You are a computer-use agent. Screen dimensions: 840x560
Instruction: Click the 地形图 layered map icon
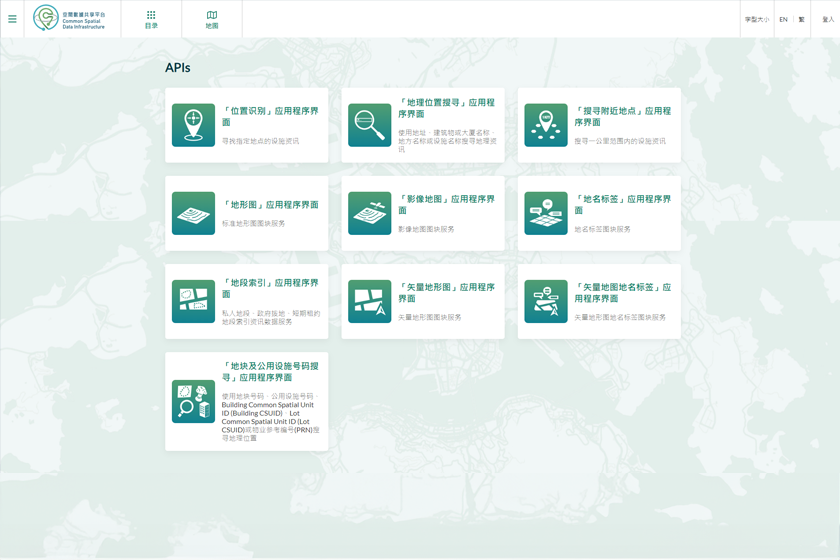(x=193, y=213)
